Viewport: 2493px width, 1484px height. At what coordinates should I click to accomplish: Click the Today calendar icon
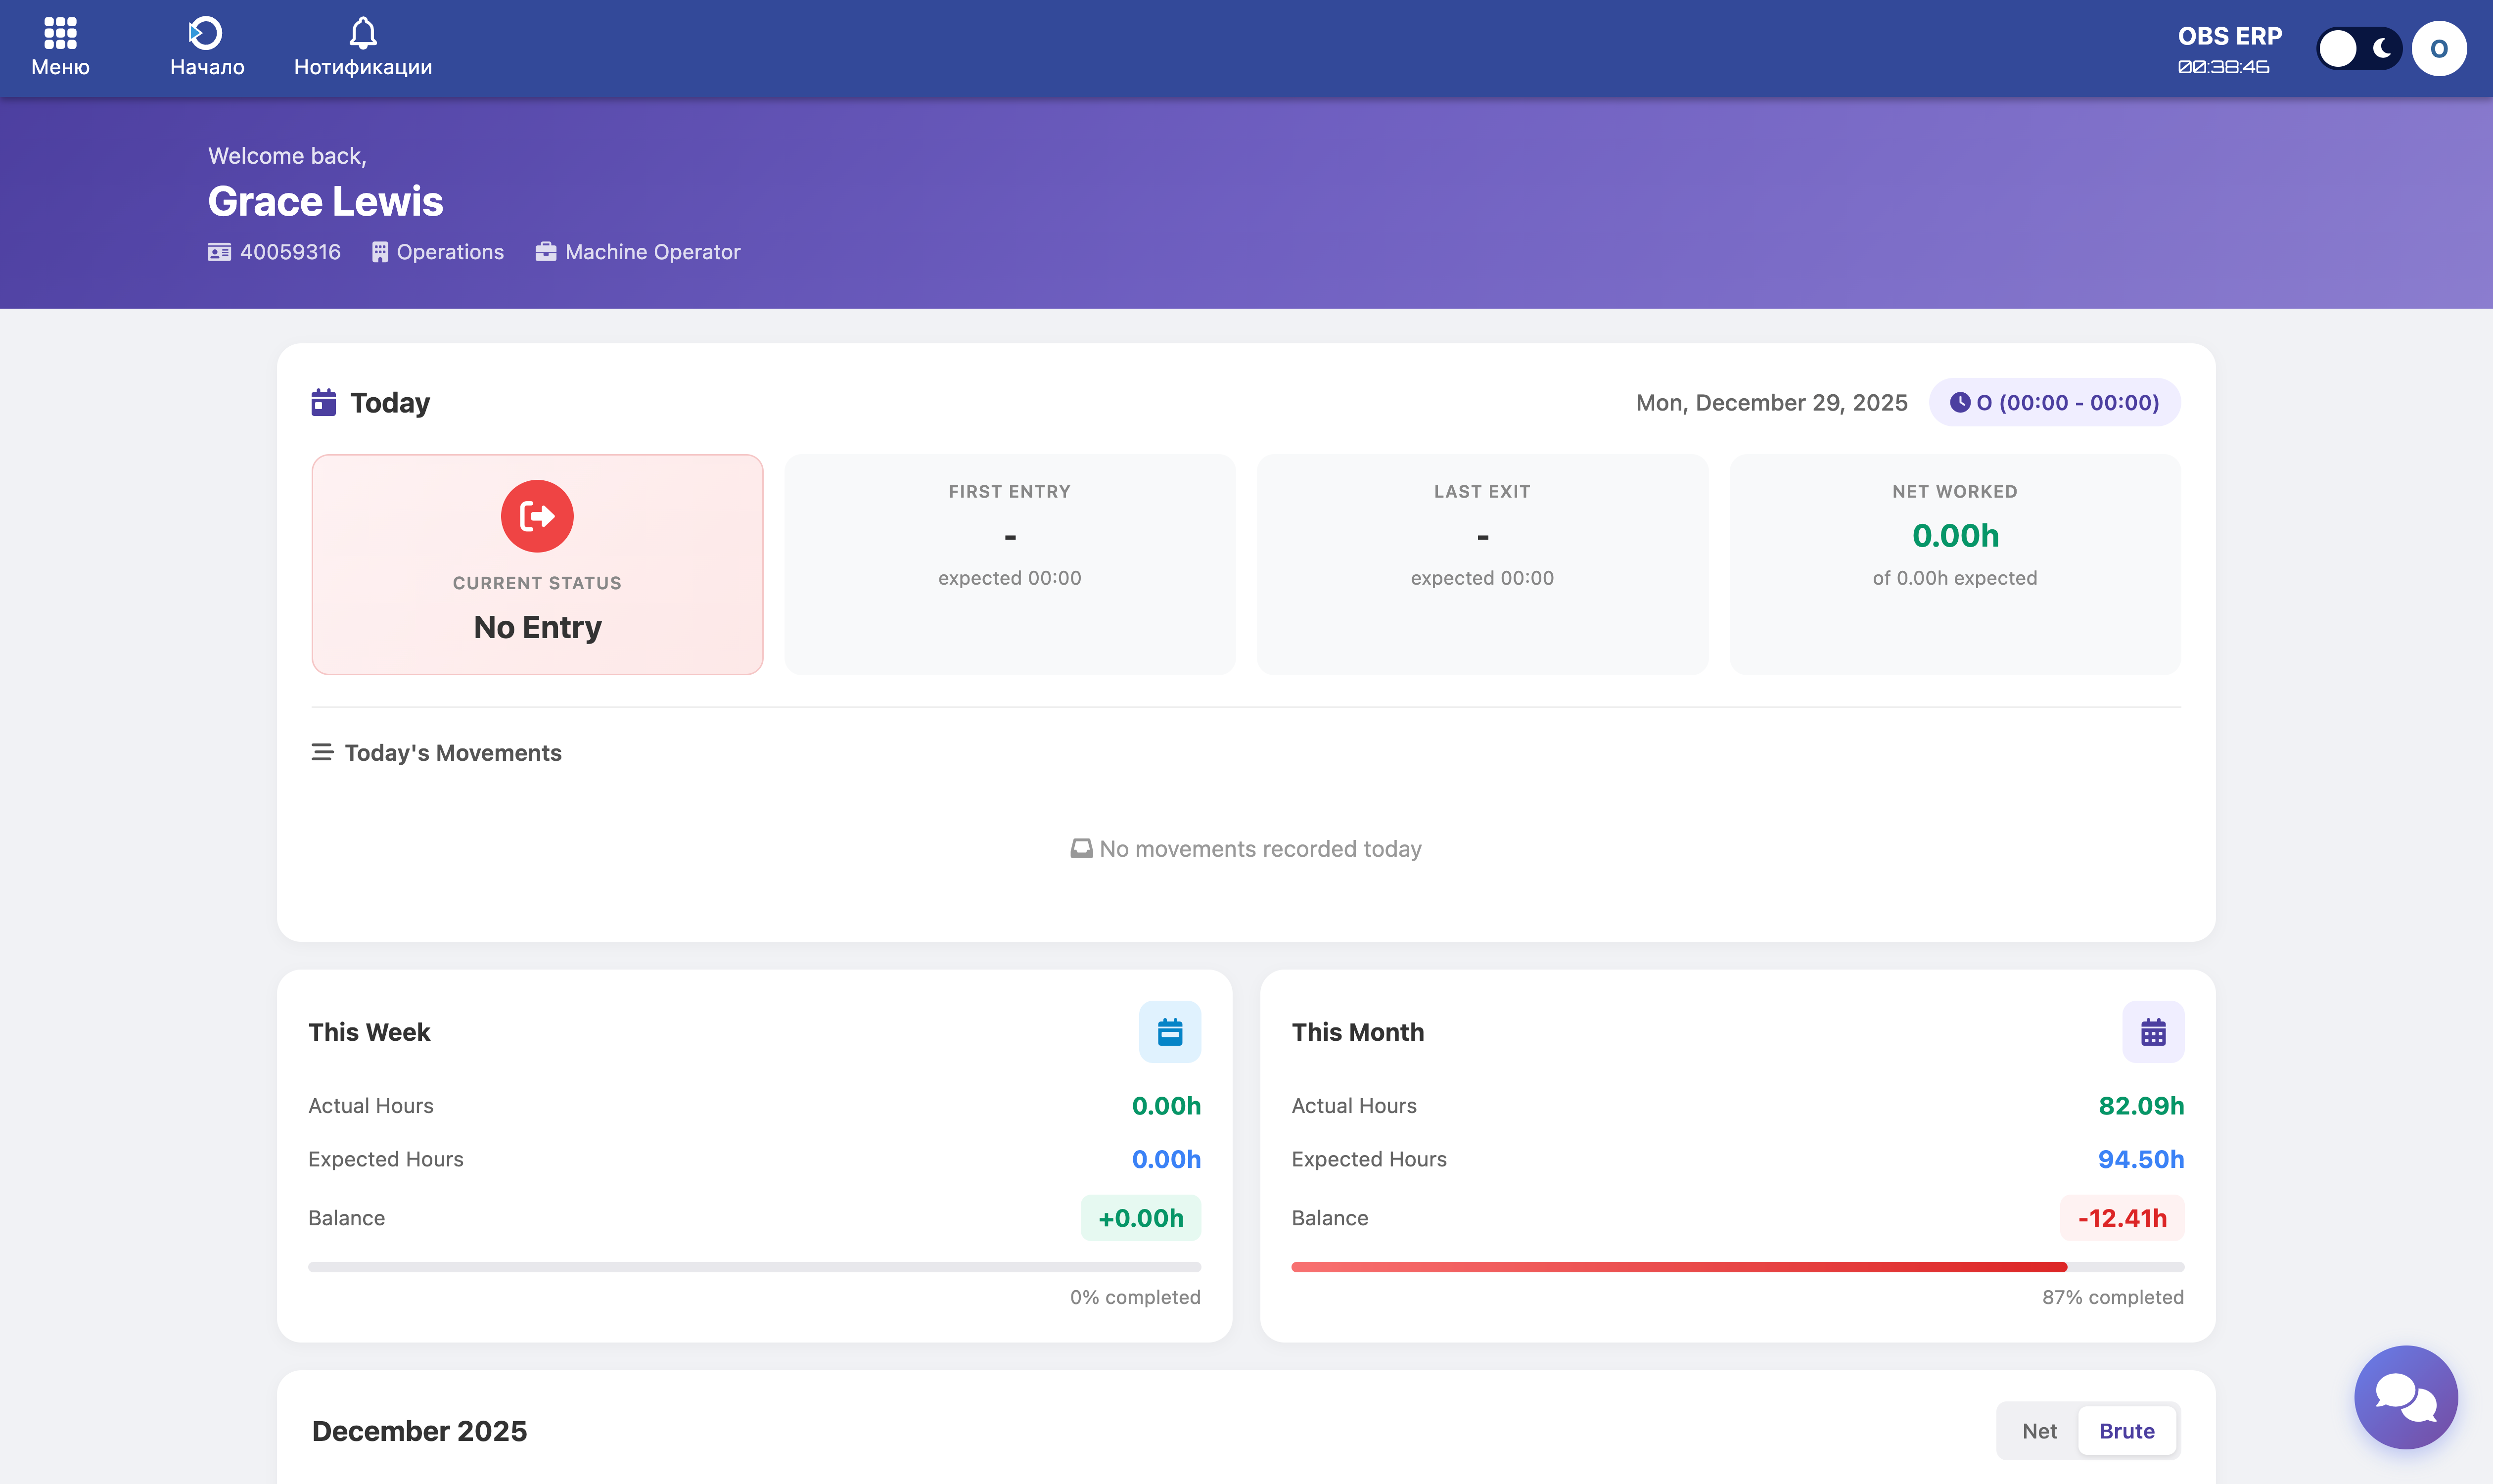point(323,402)
